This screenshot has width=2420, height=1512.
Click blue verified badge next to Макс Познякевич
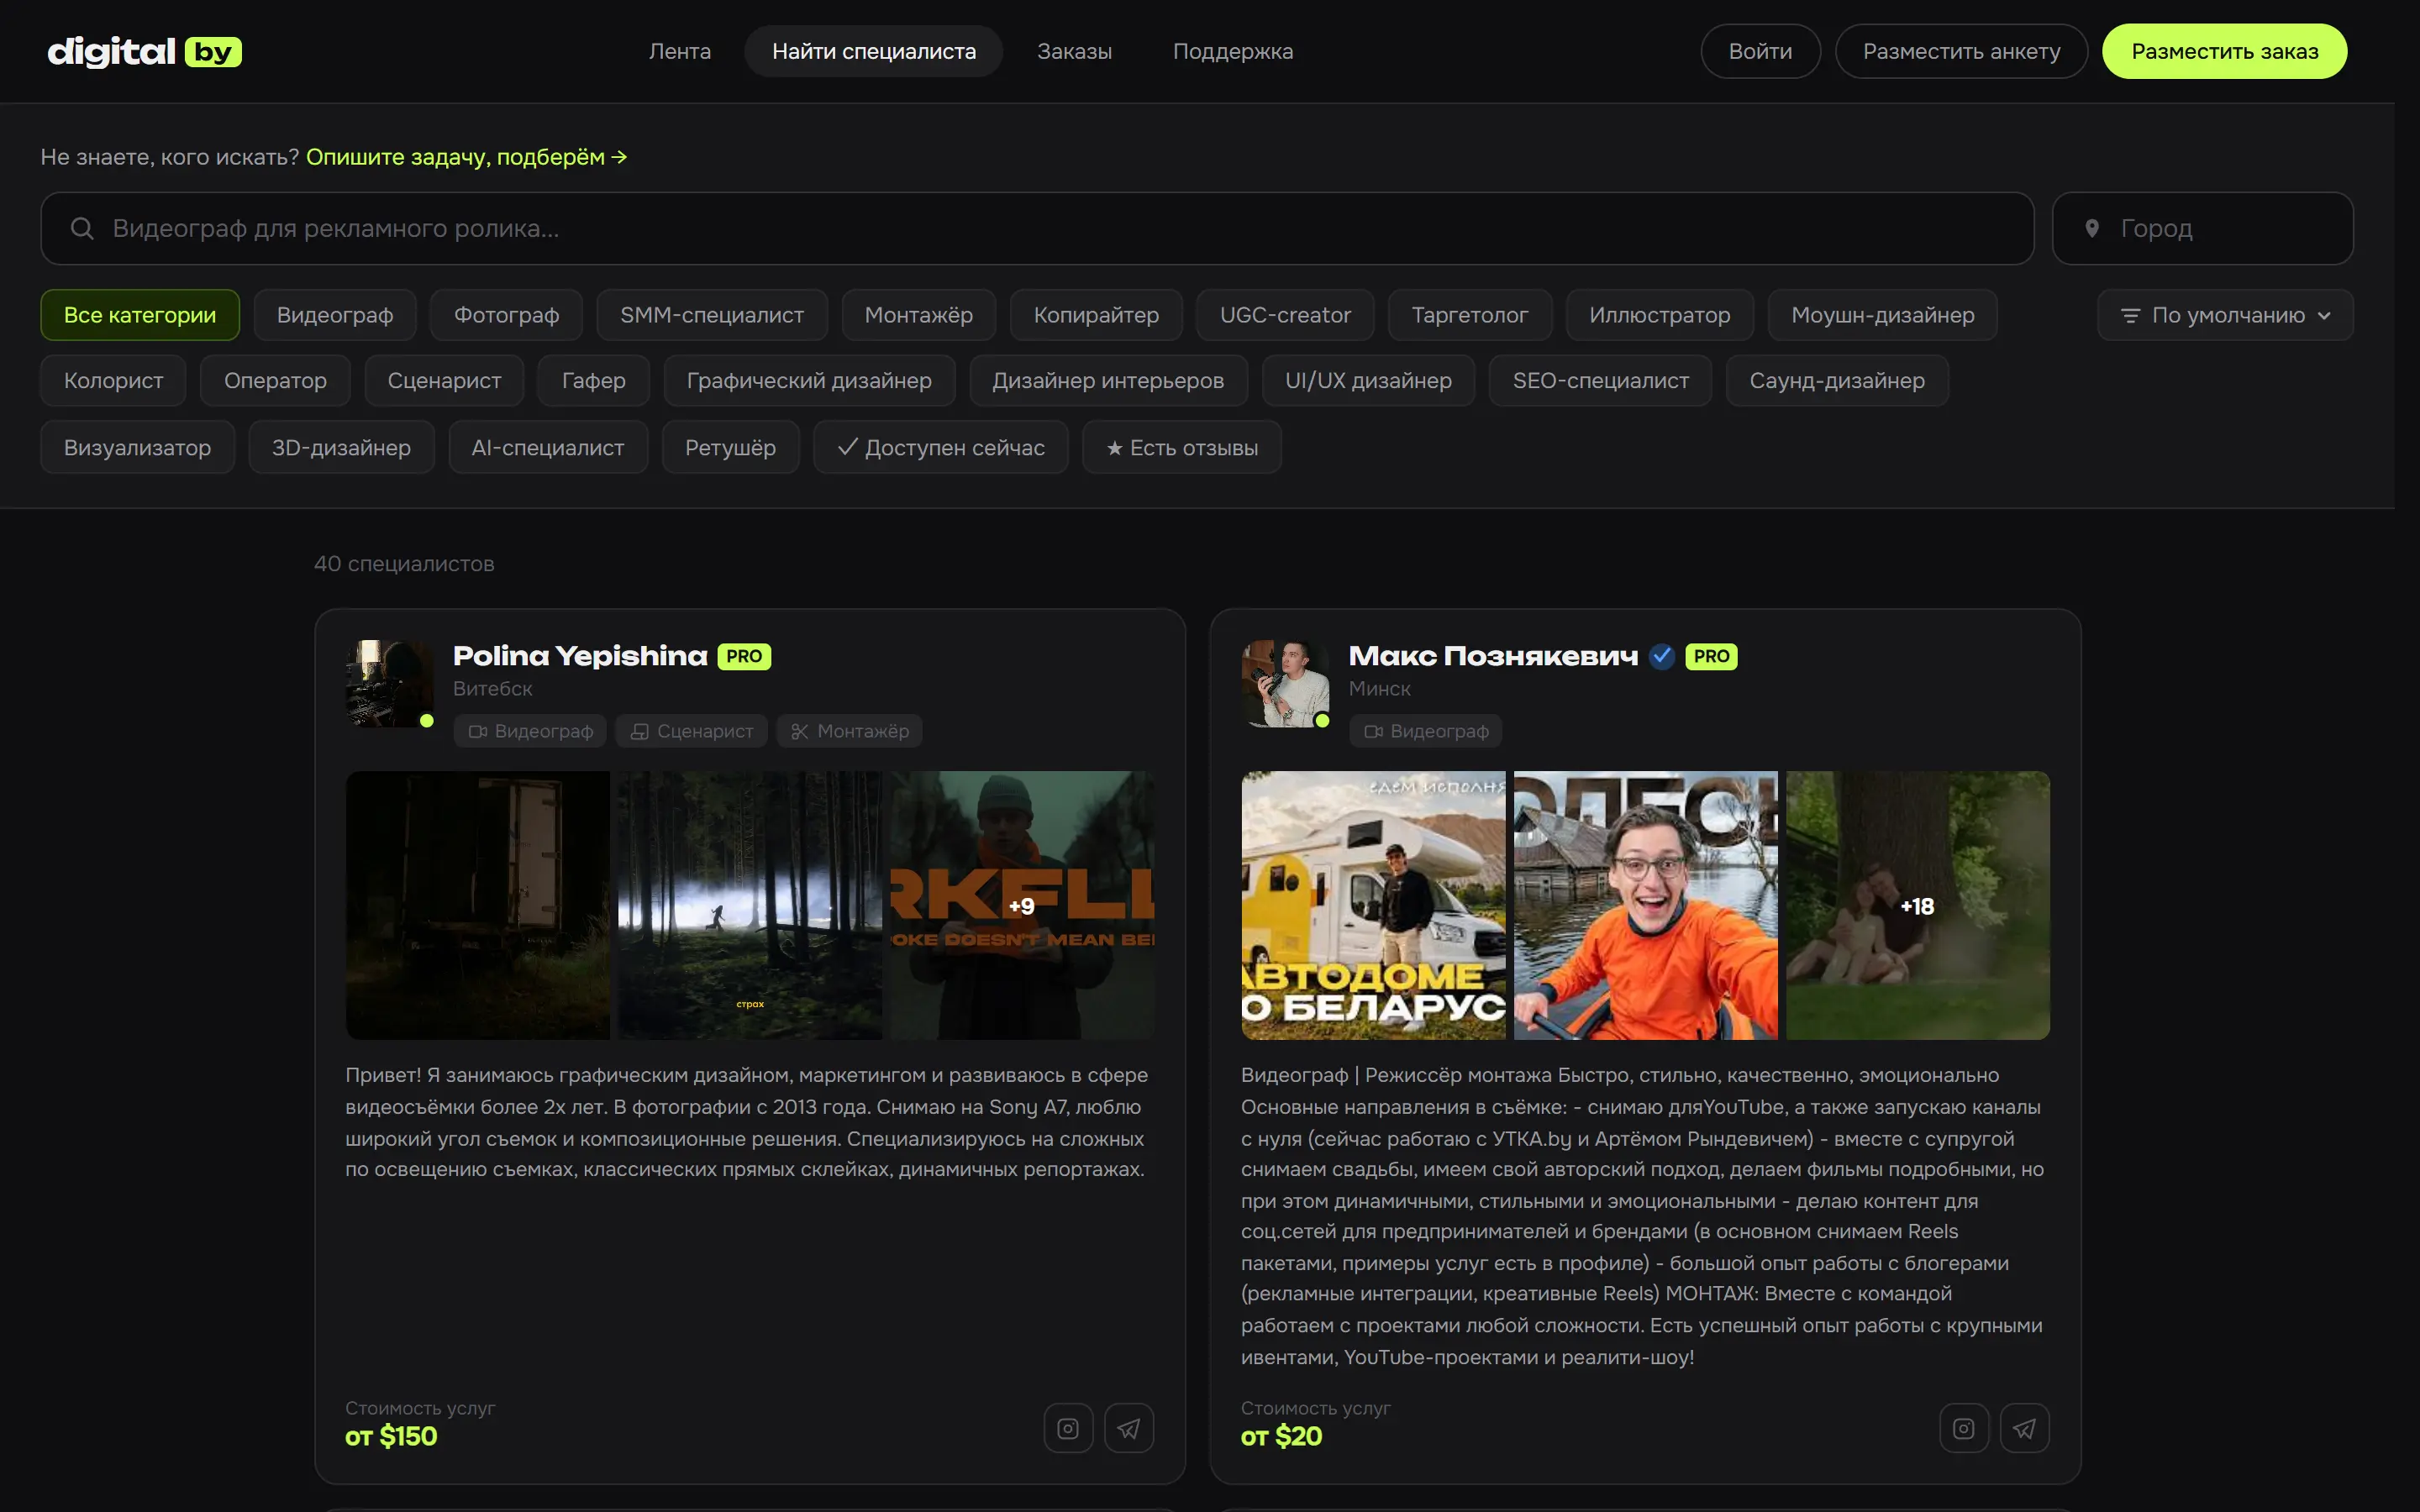point(1661,656)
